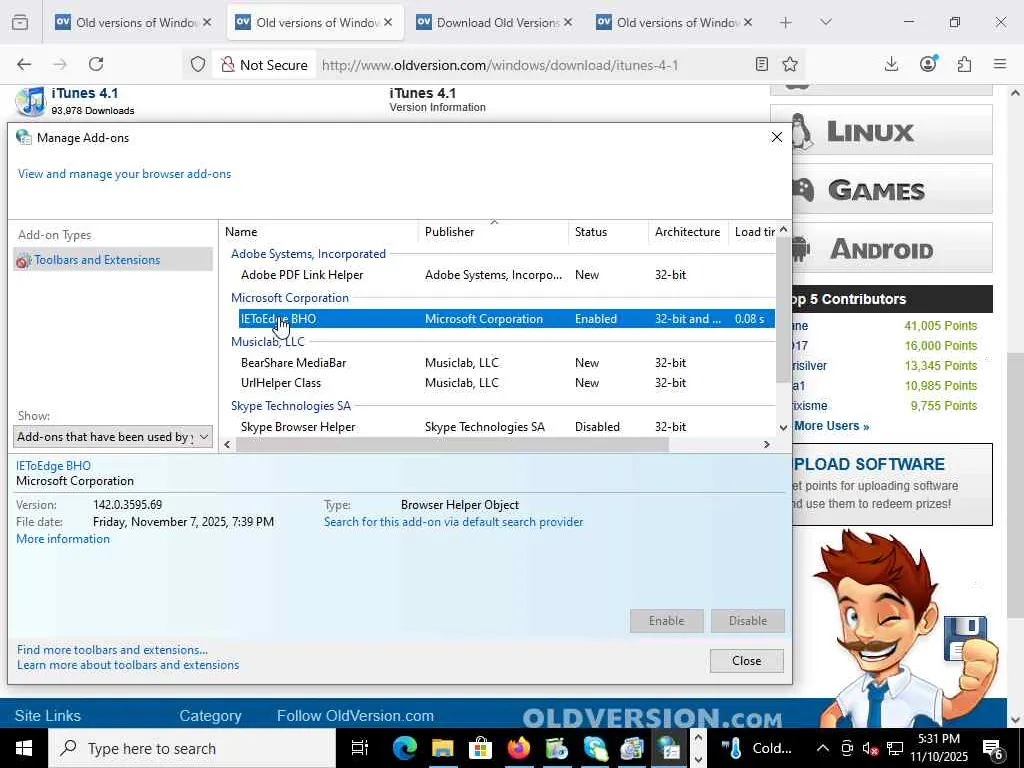Click the add-on list horizontal scrollbar
Viewport: 1024px width, 768px height.
click(452, 444)
